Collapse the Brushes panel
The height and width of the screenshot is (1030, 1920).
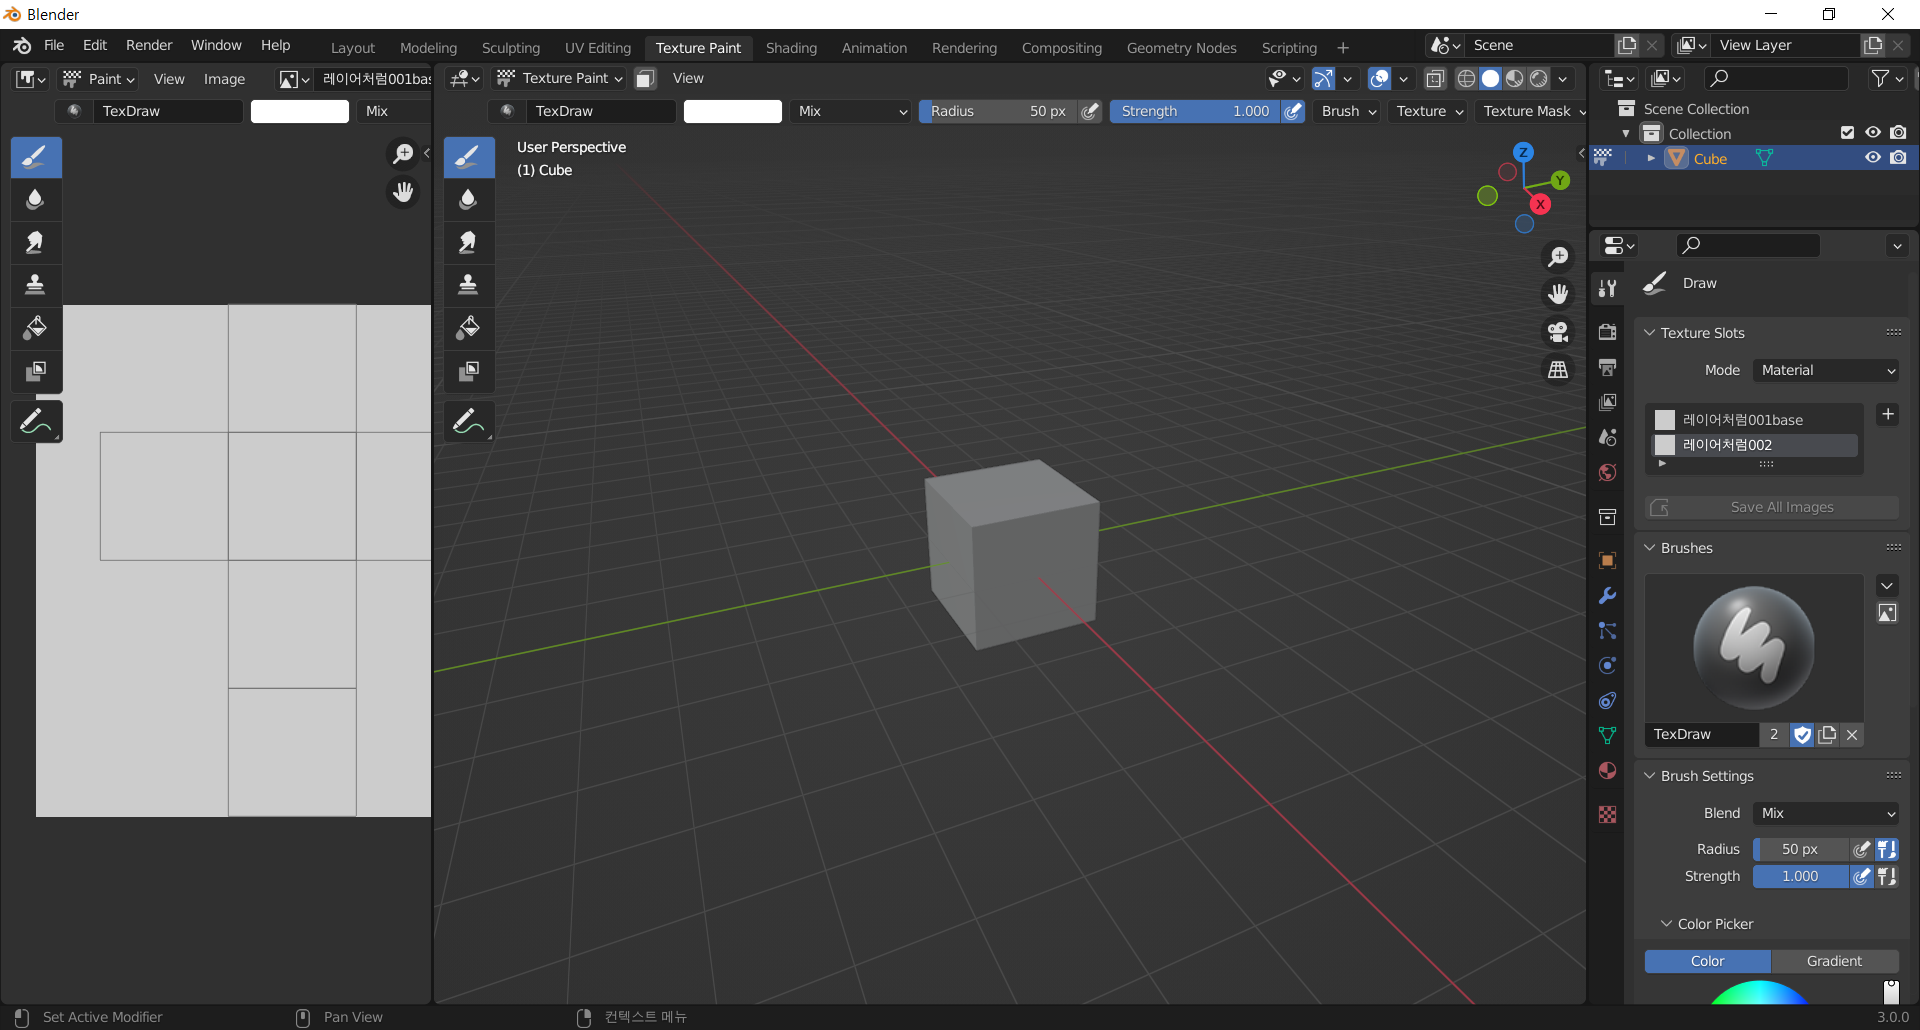pyautogui.click(x=1649, y=548)
